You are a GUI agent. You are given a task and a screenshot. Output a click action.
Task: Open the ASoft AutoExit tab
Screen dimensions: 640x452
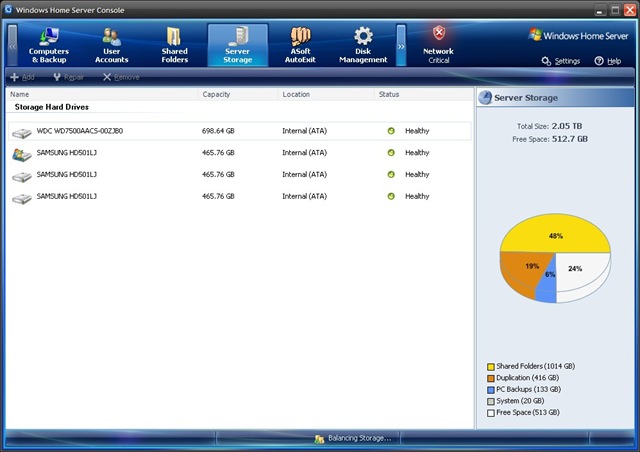(300, 45)
